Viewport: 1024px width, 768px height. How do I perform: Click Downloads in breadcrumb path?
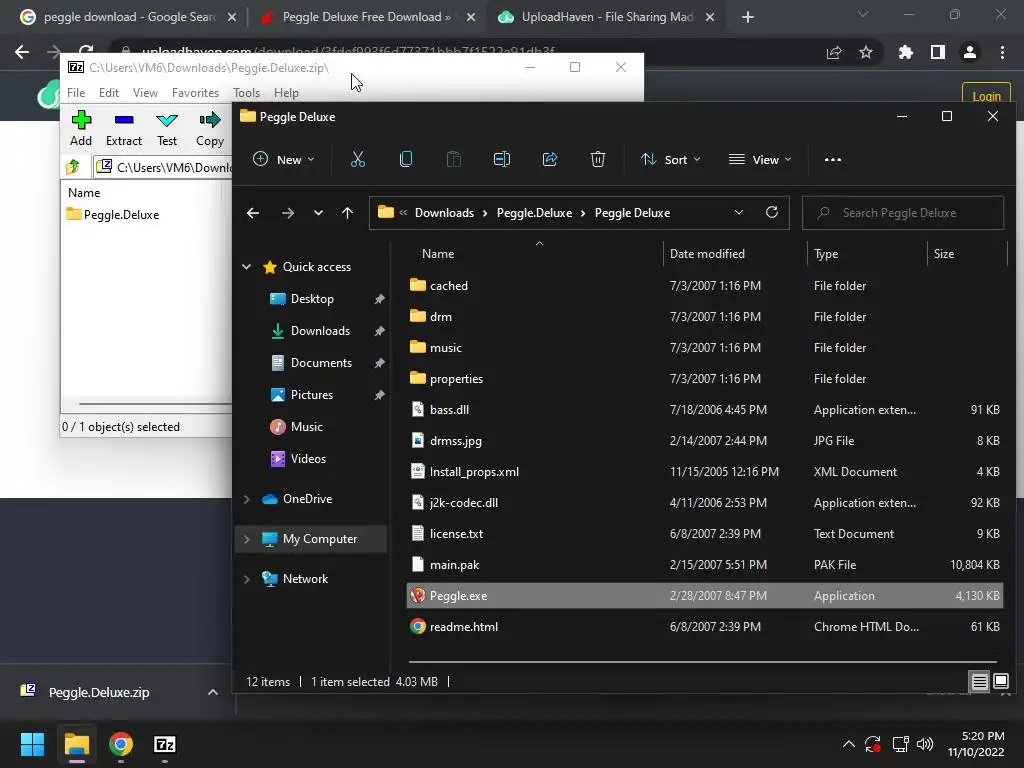tap(444, 213)
